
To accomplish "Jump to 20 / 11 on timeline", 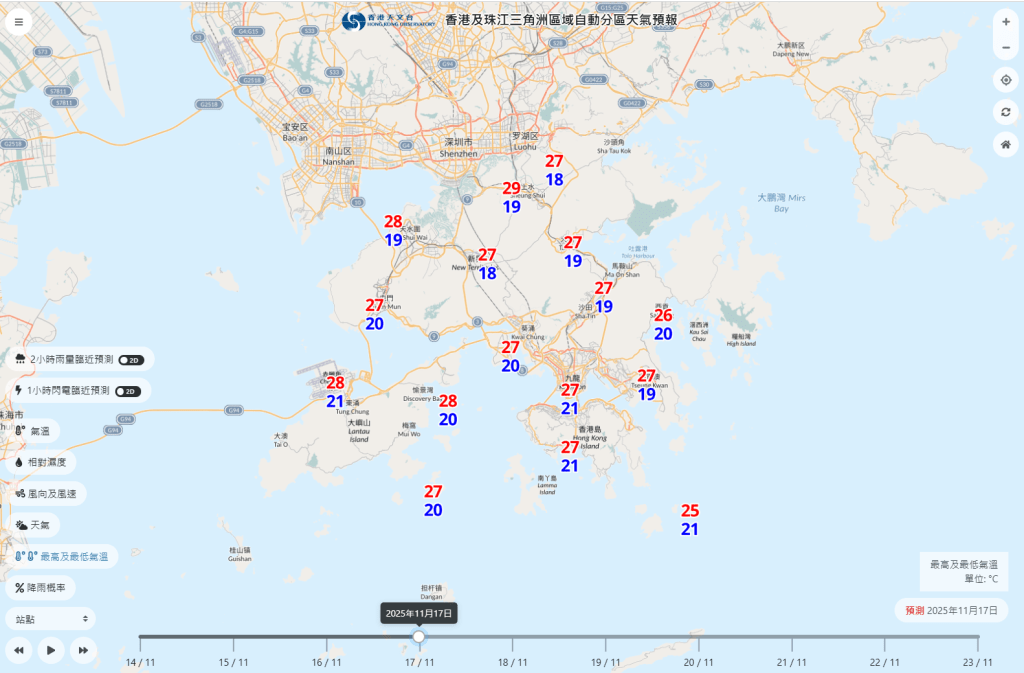I will click(698, 661).
